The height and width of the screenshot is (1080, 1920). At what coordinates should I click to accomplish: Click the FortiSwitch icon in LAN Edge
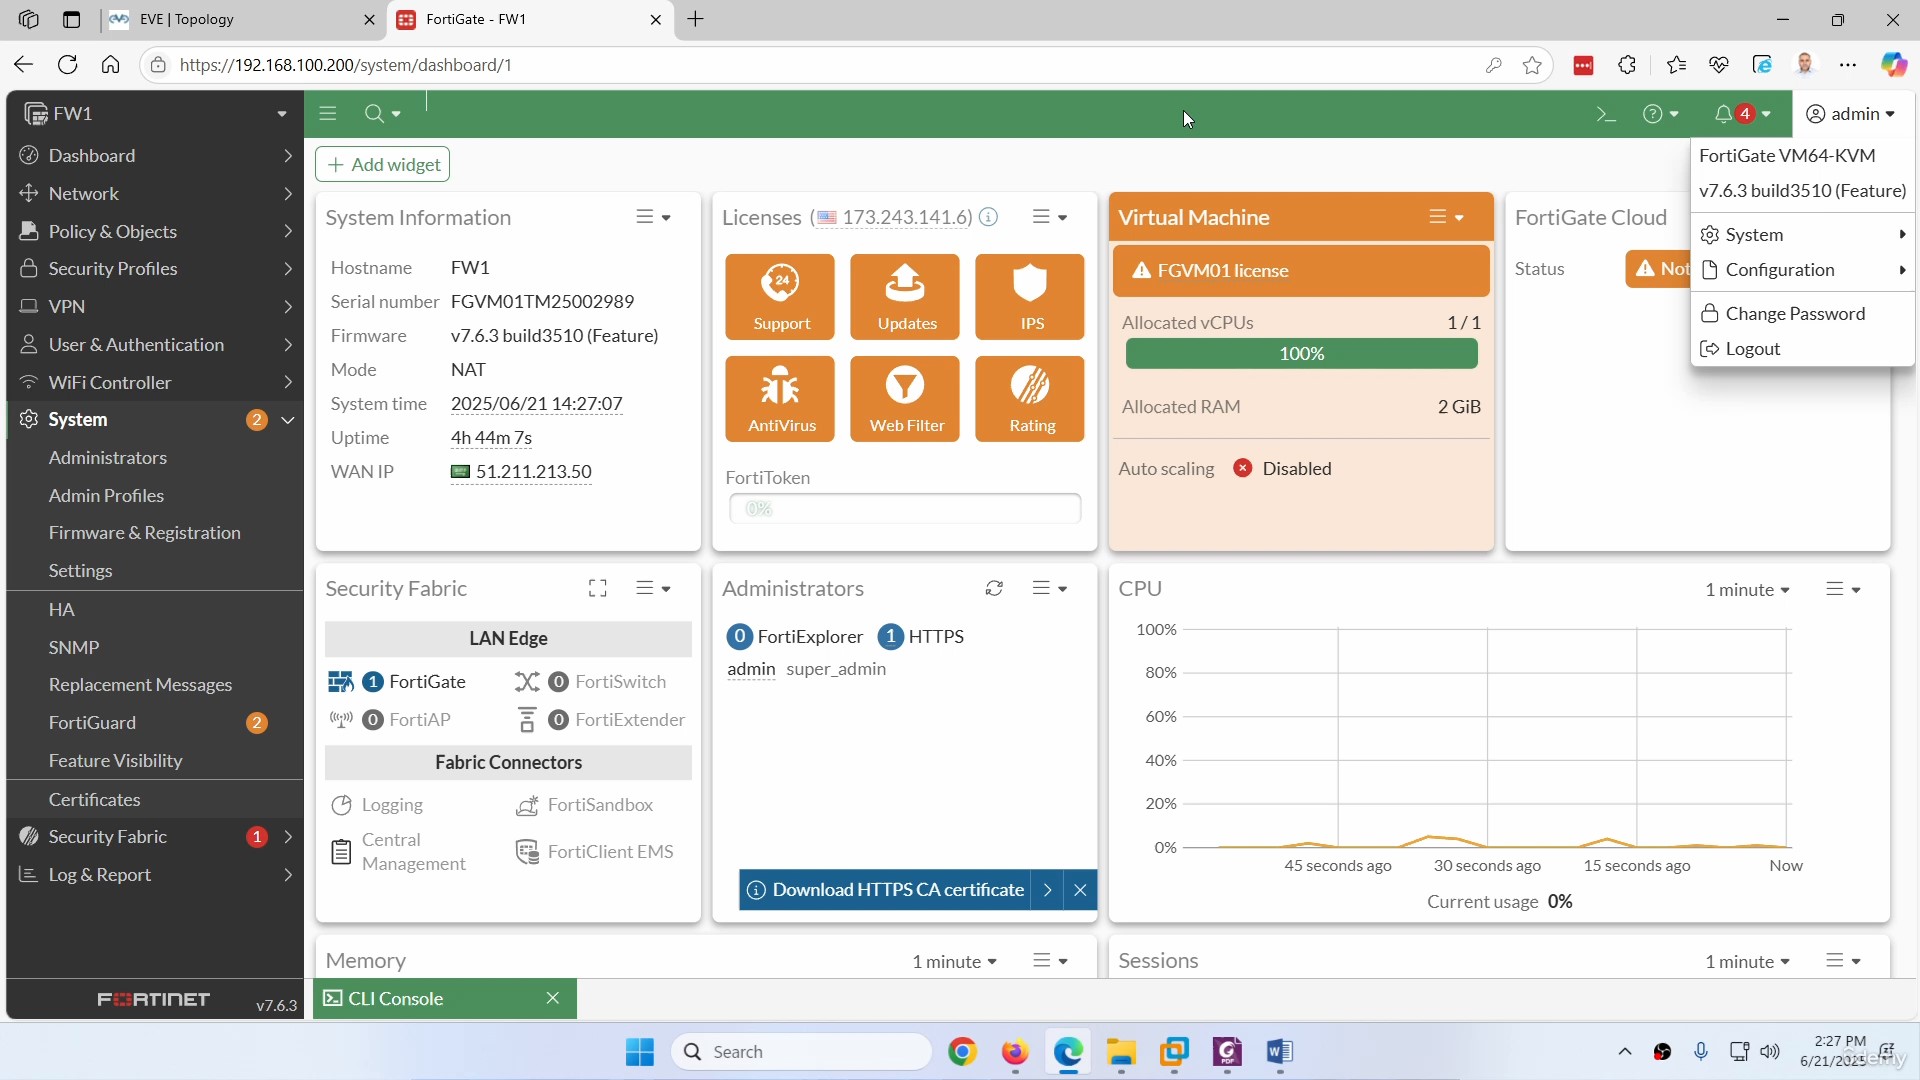pyautogui.click(x=527, y=682)
